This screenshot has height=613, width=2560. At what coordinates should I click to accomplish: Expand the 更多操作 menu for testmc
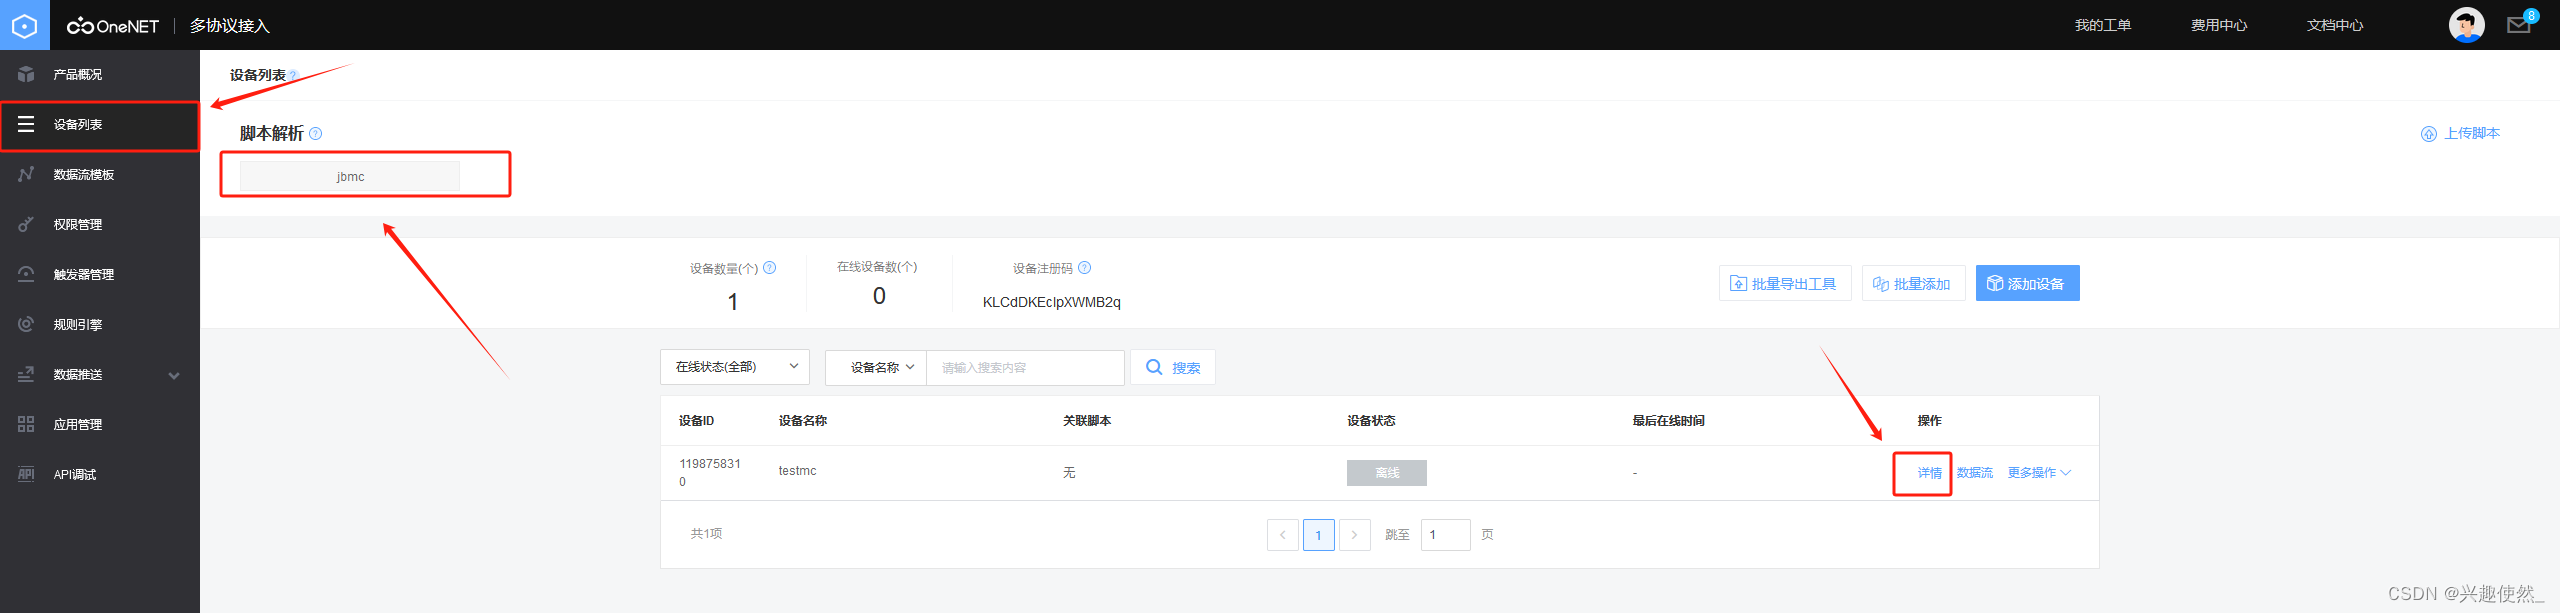click(x=2039, y=473)
